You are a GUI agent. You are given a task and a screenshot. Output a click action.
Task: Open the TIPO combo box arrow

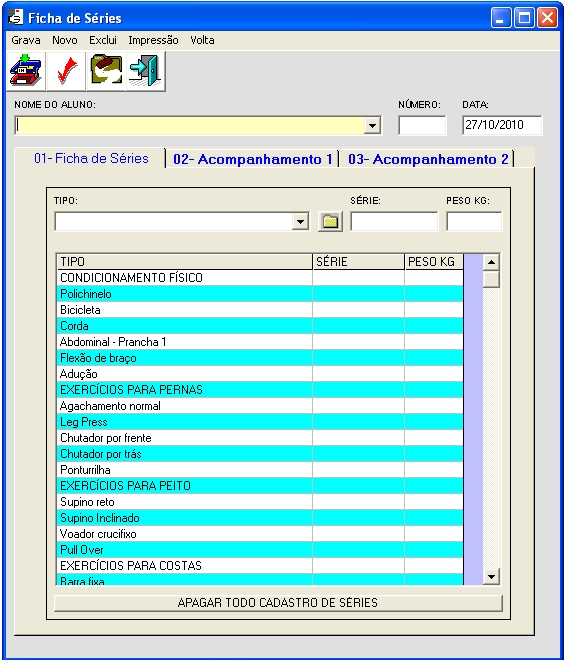click(300, 221)
